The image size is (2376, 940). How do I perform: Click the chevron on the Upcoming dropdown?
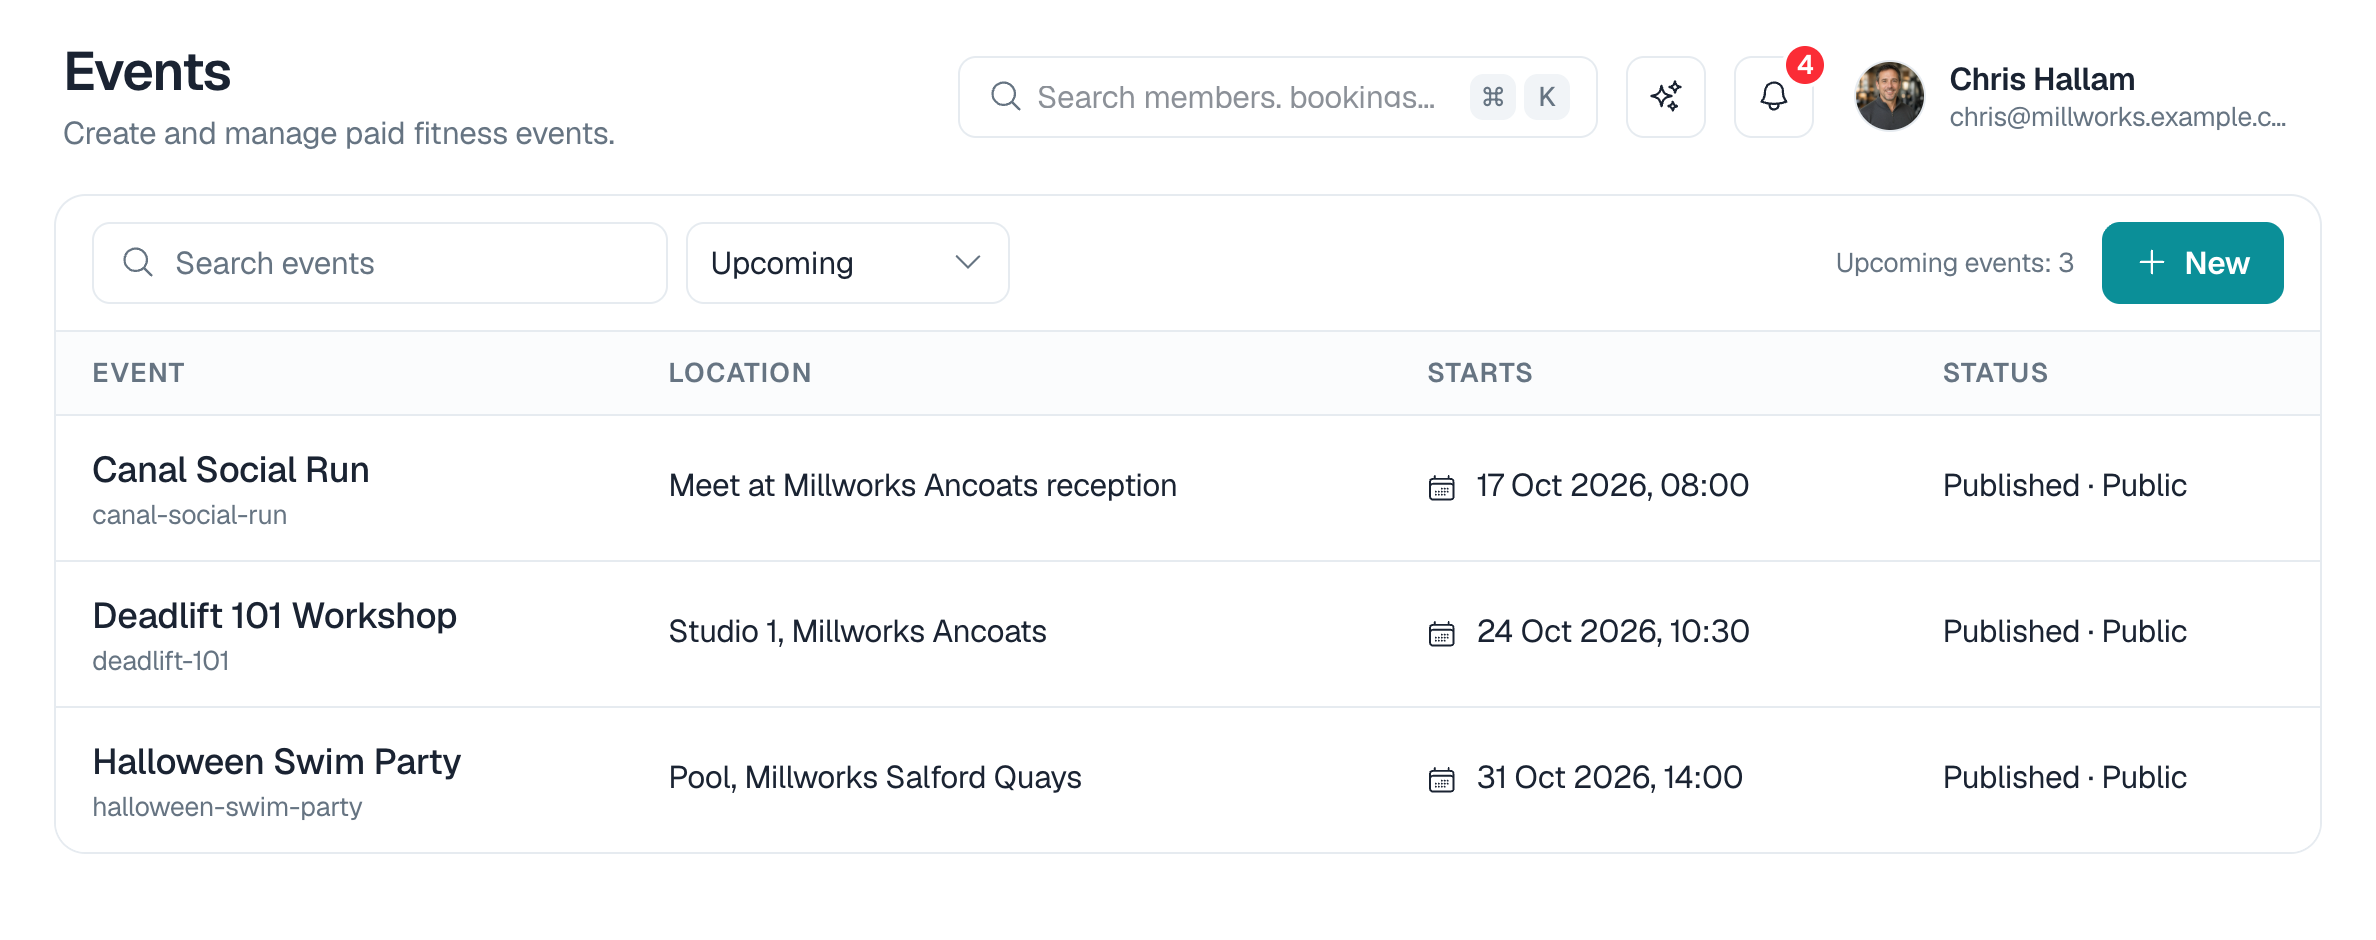click(967, 263)
